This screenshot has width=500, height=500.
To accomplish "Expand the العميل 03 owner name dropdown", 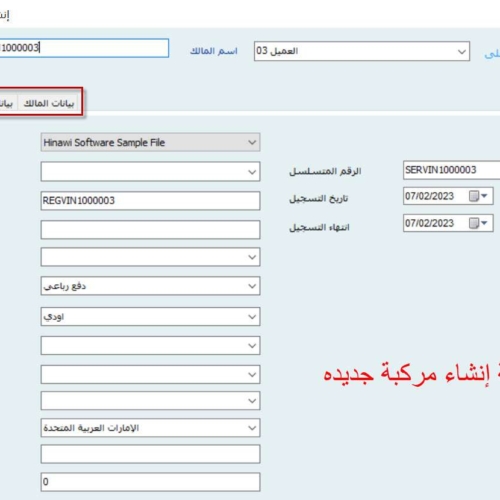I will click(462, 52).
